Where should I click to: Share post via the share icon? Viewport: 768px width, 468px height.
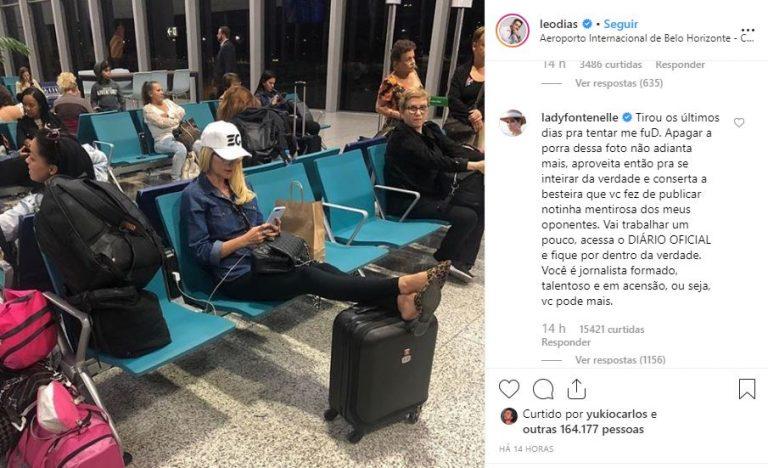pyautogui.click(x=576, y=389)
